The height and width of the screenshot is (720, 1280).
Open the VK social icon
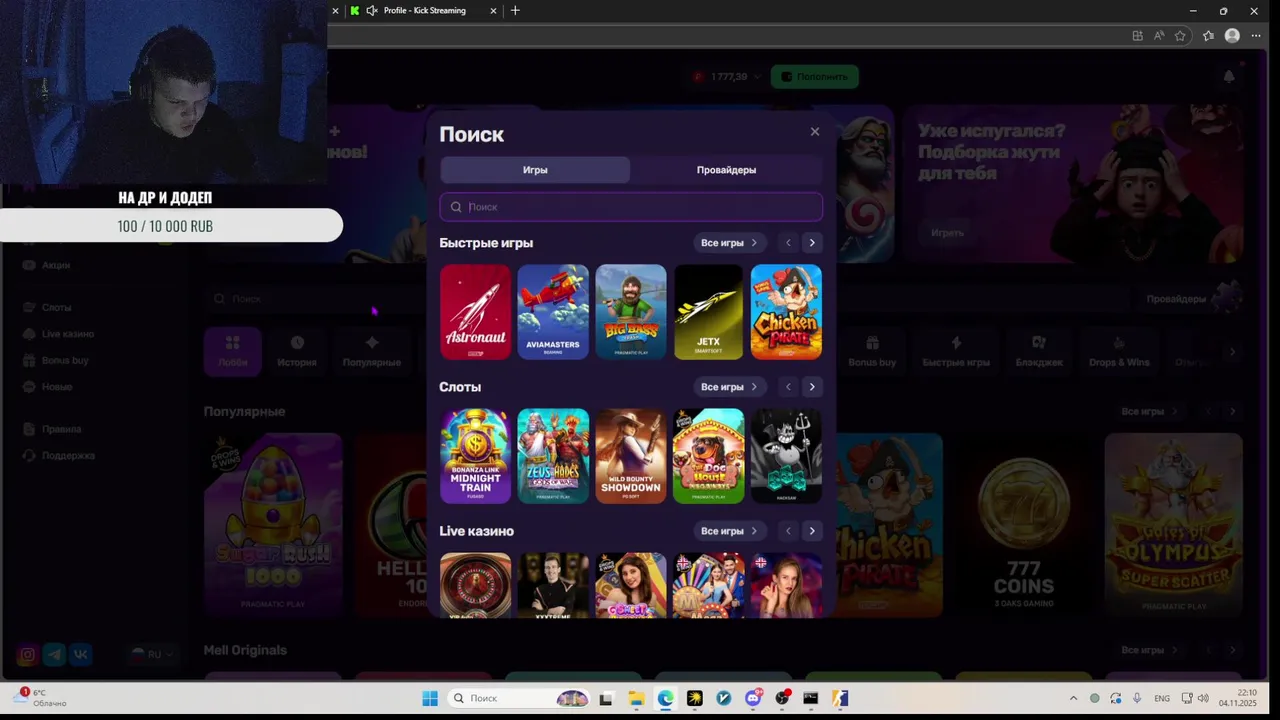click(80, 655)
